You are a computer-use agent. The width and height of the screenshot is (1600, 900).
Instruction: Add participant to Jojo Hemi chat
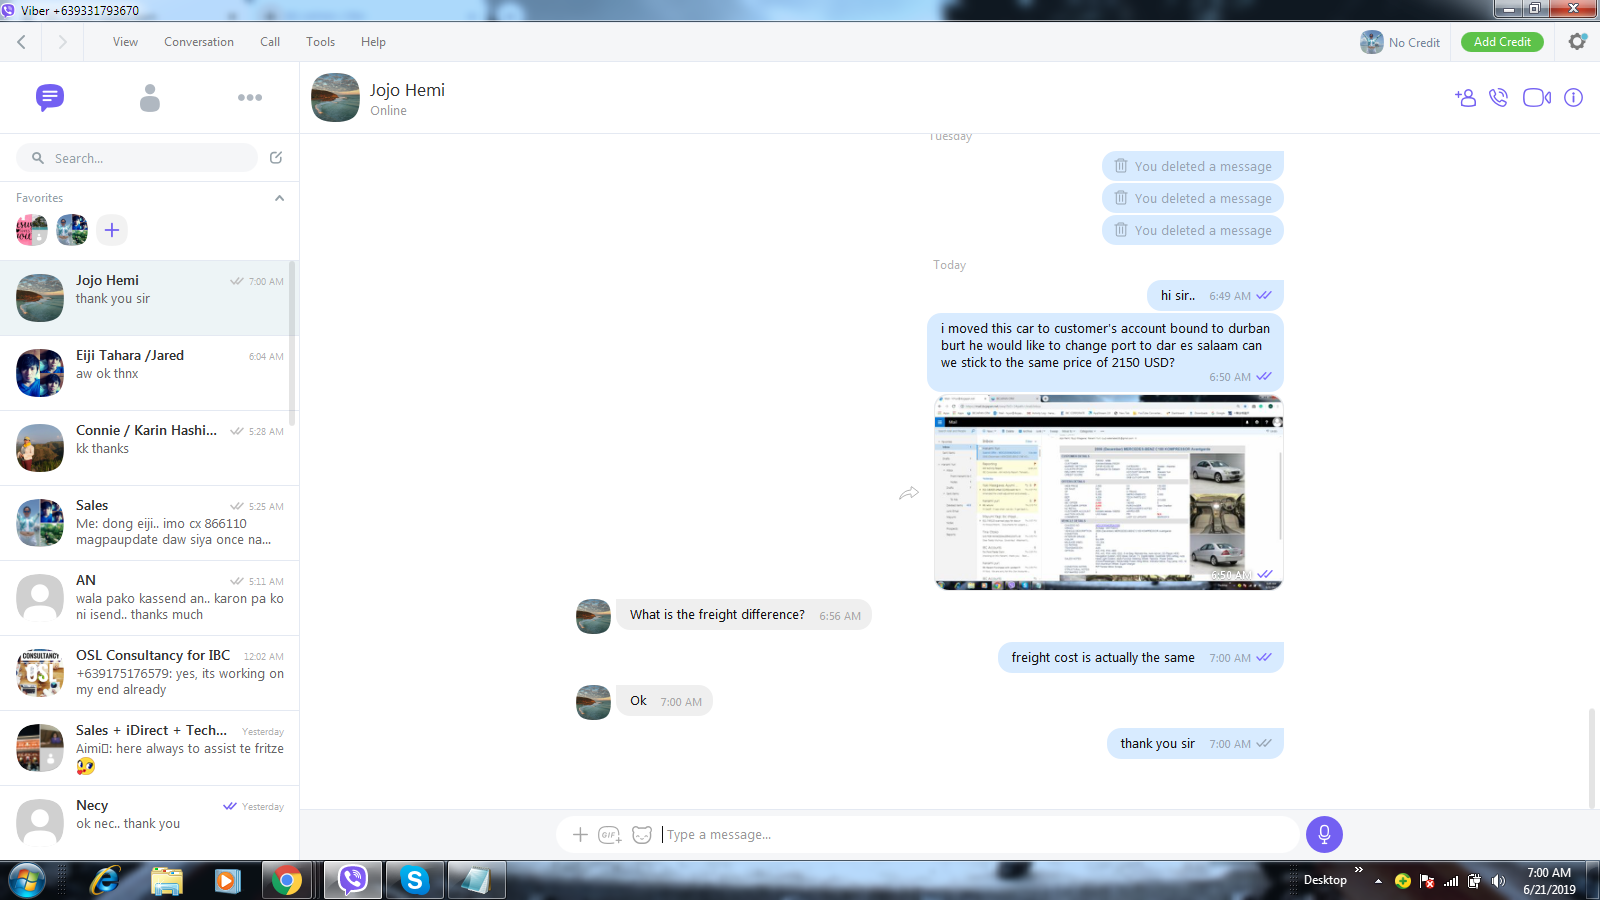pos(1465,97)
